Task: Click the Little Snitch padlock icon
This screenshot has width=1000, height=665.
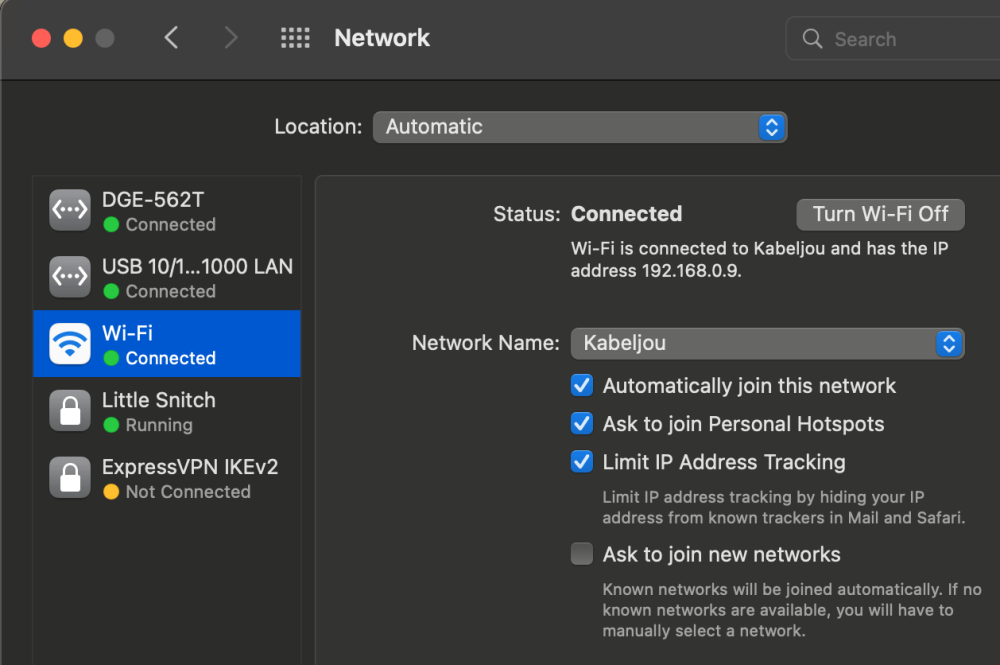Action: tap(70, 411)
